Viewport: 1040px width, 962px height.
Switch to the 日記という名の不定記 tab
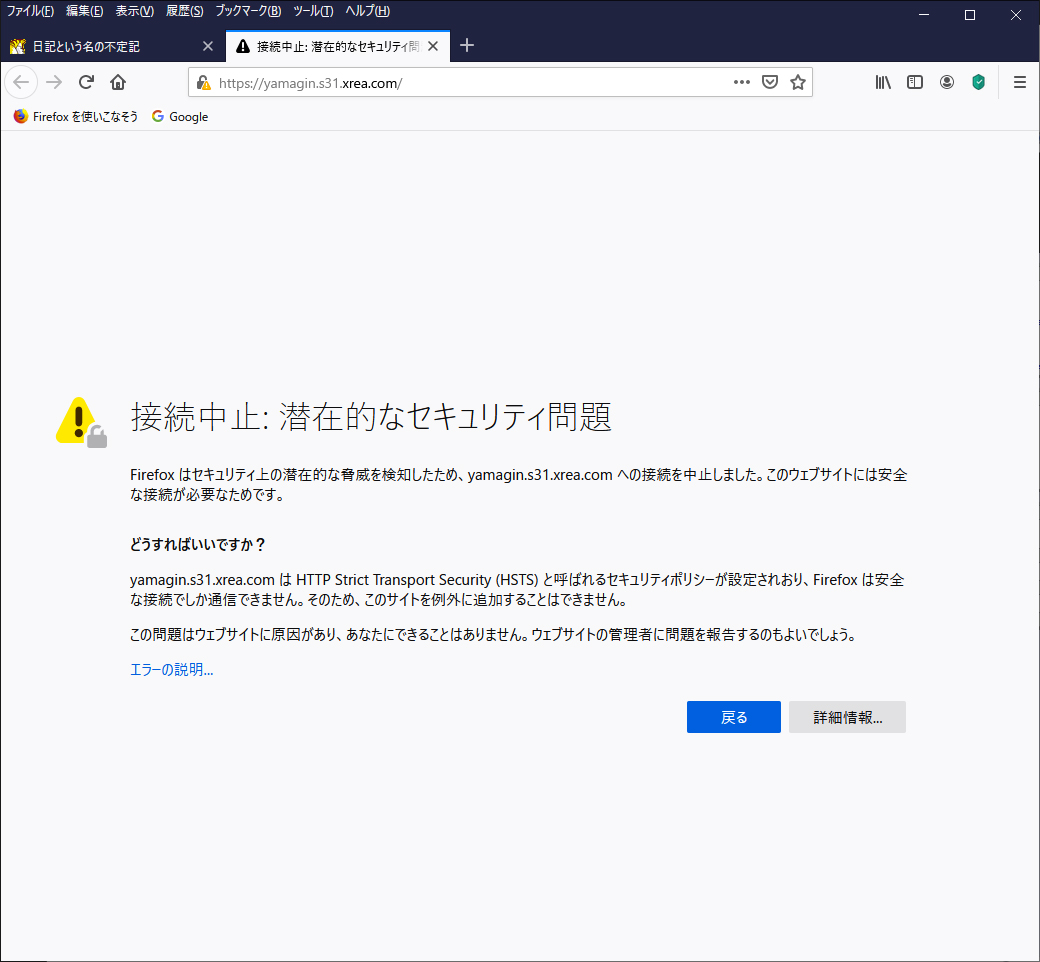pos(100,46)
